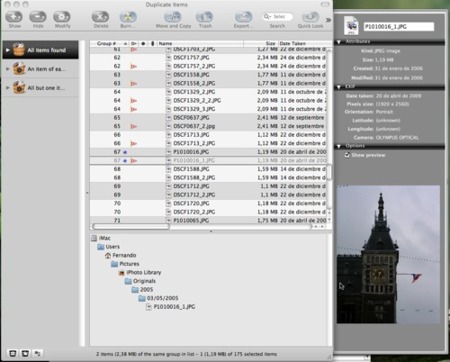Image resolution: width=450 pixels, height=362 pixels.
Task: Collapse the Attributes section
Action: click(x=339, y=42)
